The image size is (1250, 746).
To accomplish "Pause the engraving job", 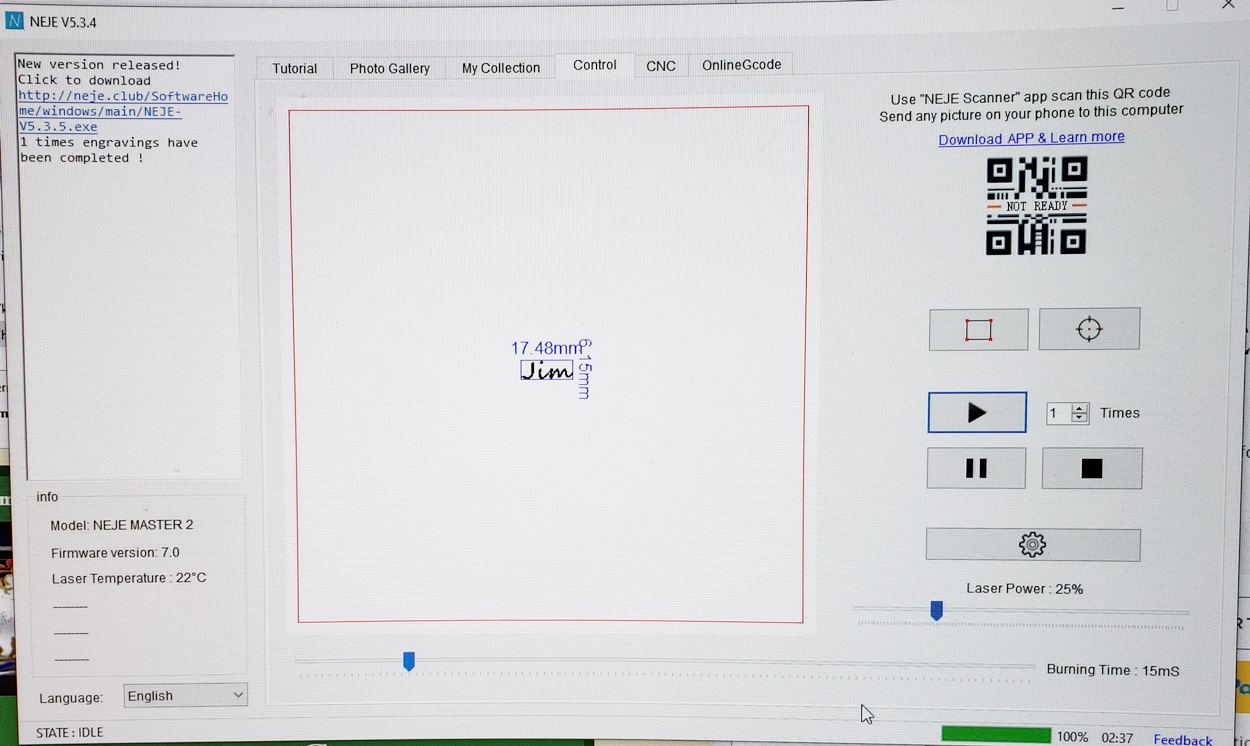I will pos(976,468).
